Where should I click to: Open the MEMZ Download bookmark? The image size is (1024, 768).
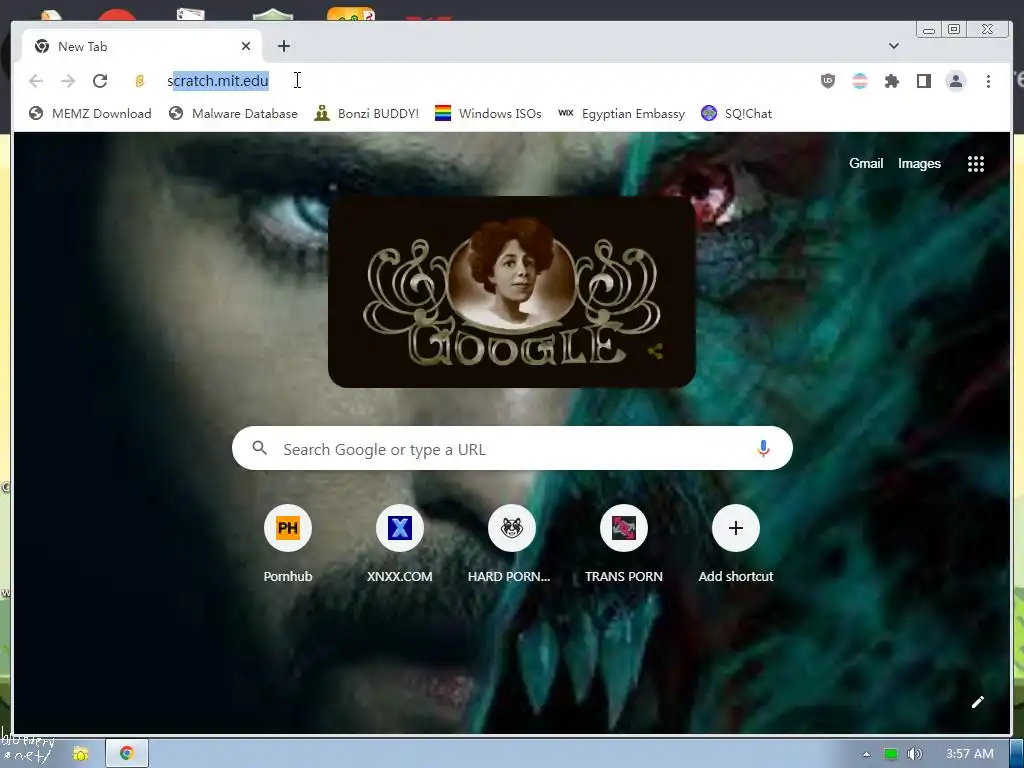(90, 114)
